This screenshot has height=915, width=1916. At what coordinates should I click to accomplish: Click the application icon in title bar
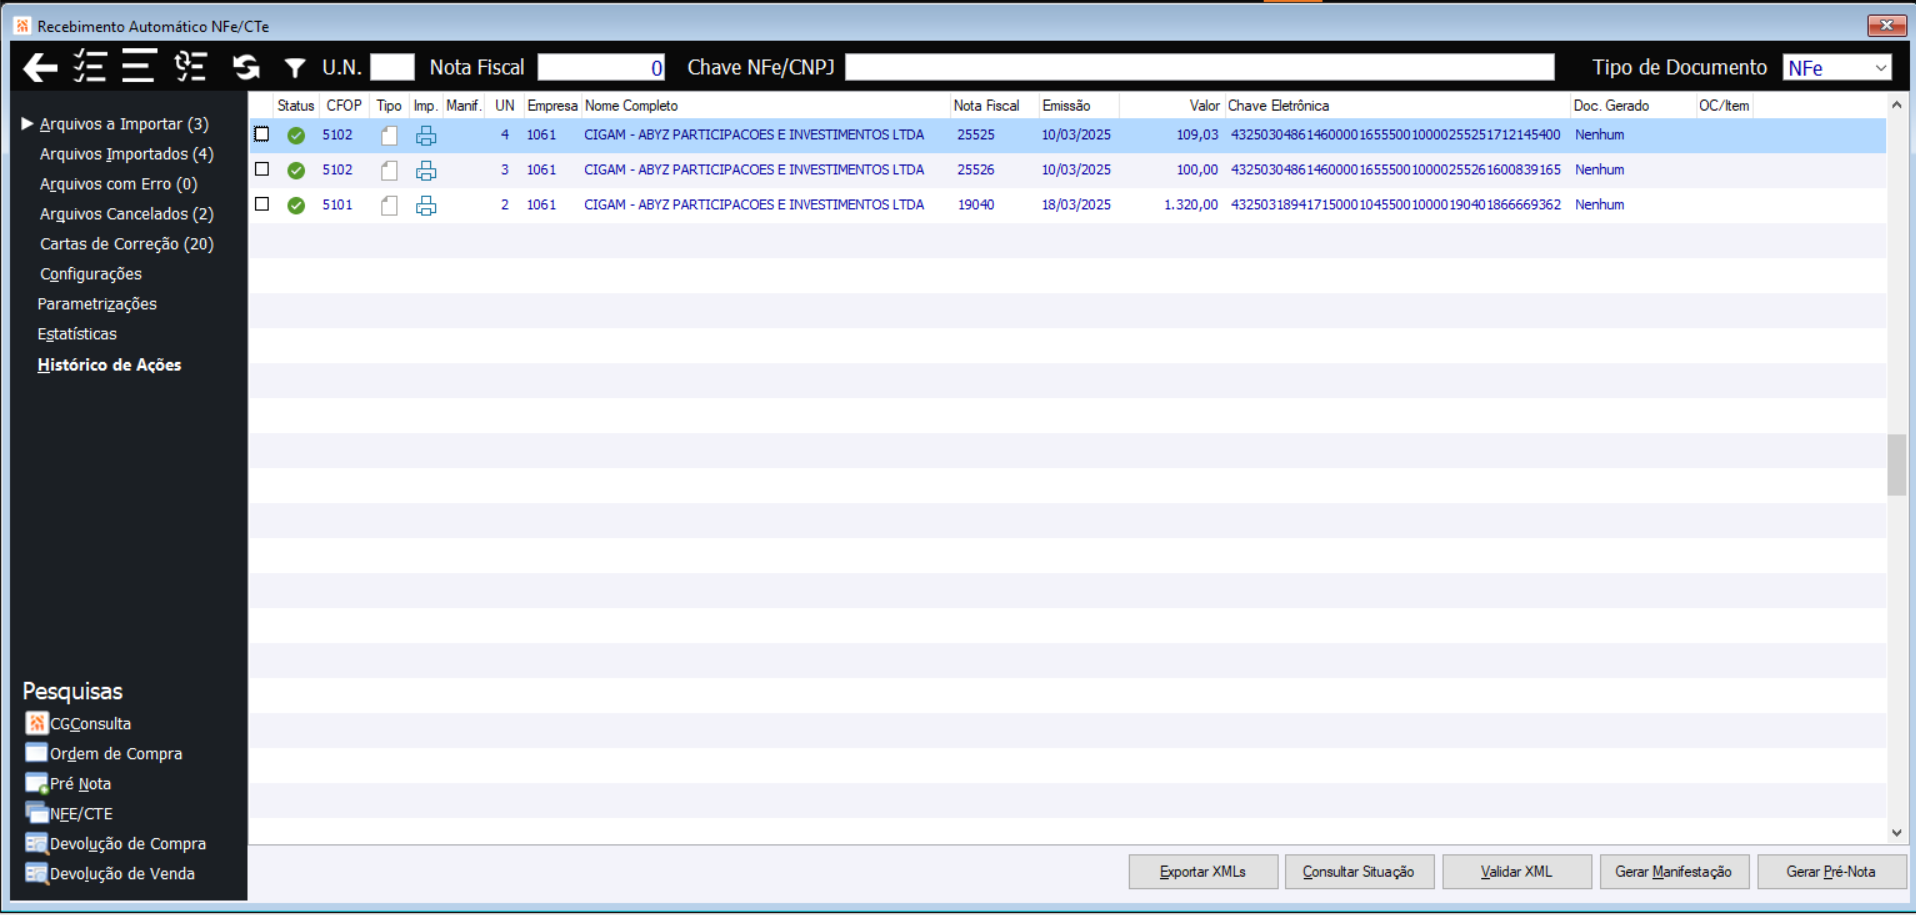pyautogui.click(x=22, y=26)
